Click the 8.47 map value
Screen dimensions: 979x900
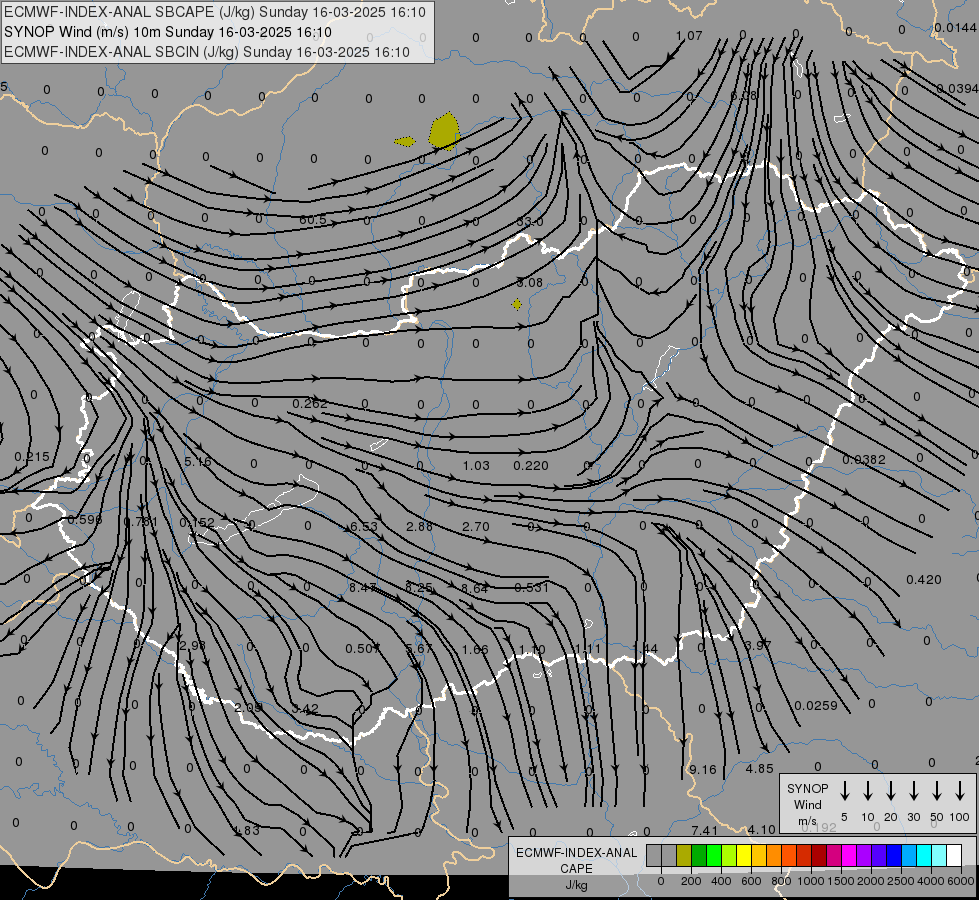363,588
